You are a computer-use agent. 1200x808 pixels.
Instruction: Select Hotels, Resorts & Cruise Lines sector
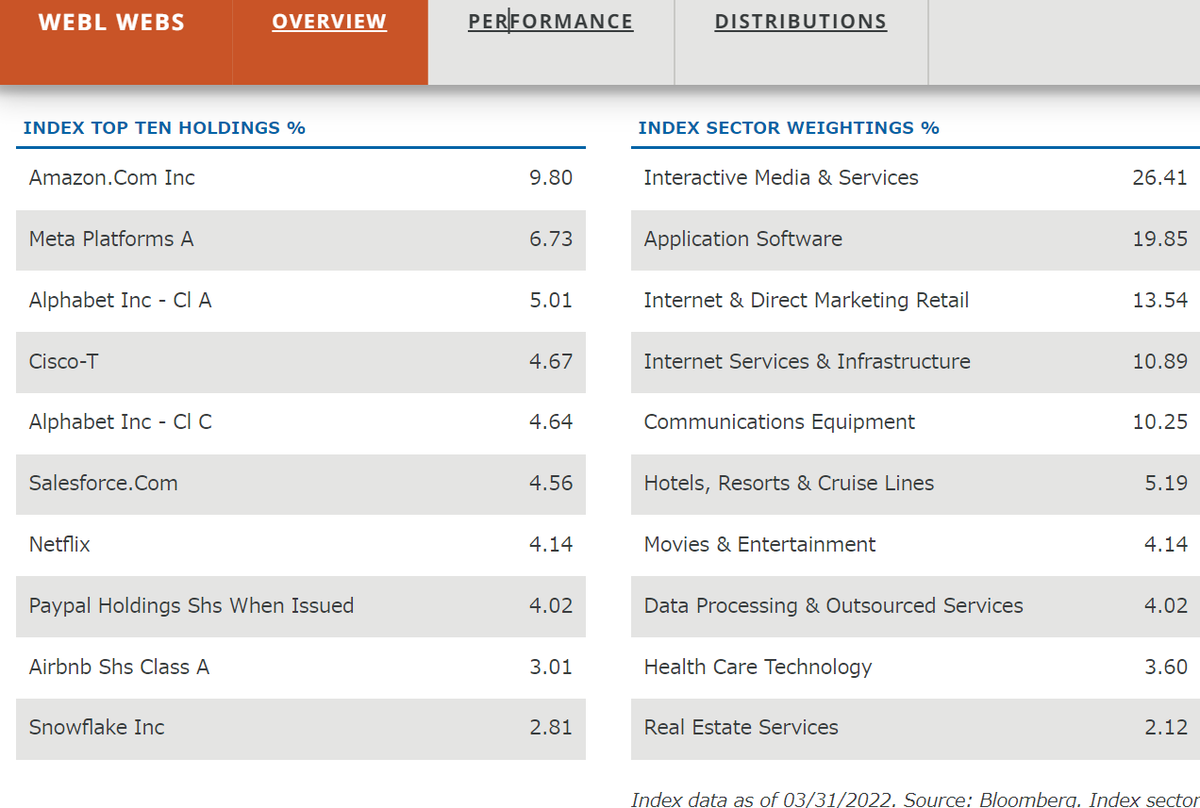pos(789,483)
